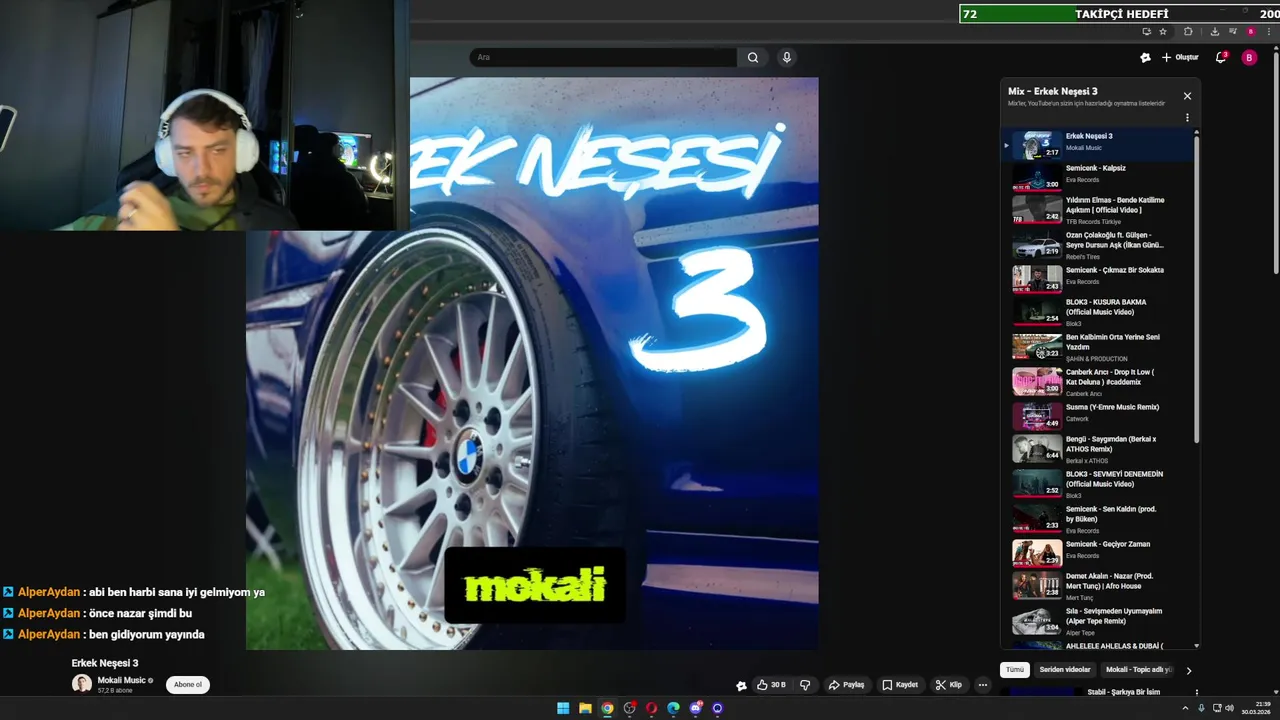The width and height of the screenshot is (1280, 720).
Task: Open Opera browser from taskbar
Action: coord(651,708)
